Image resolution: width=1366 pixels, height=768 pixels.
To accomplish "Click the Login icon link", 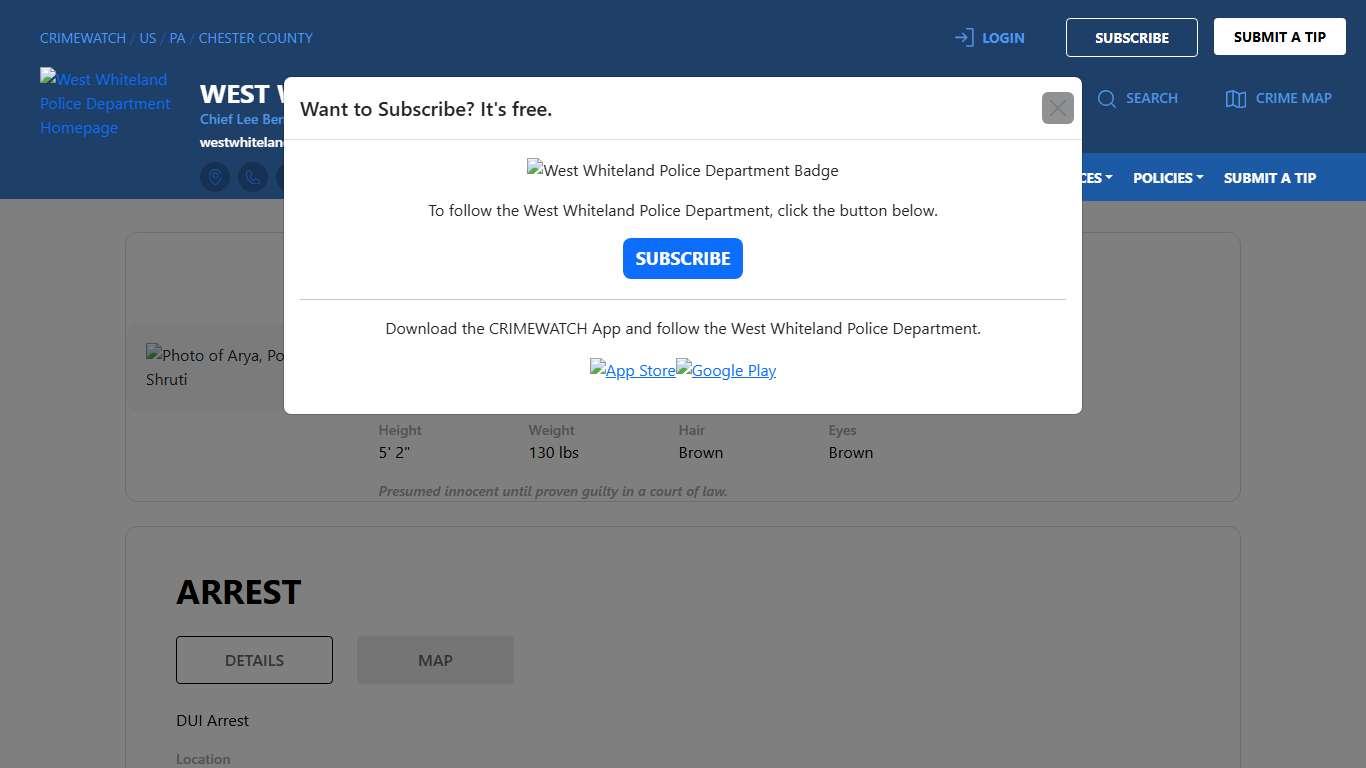I will point(989,38).
